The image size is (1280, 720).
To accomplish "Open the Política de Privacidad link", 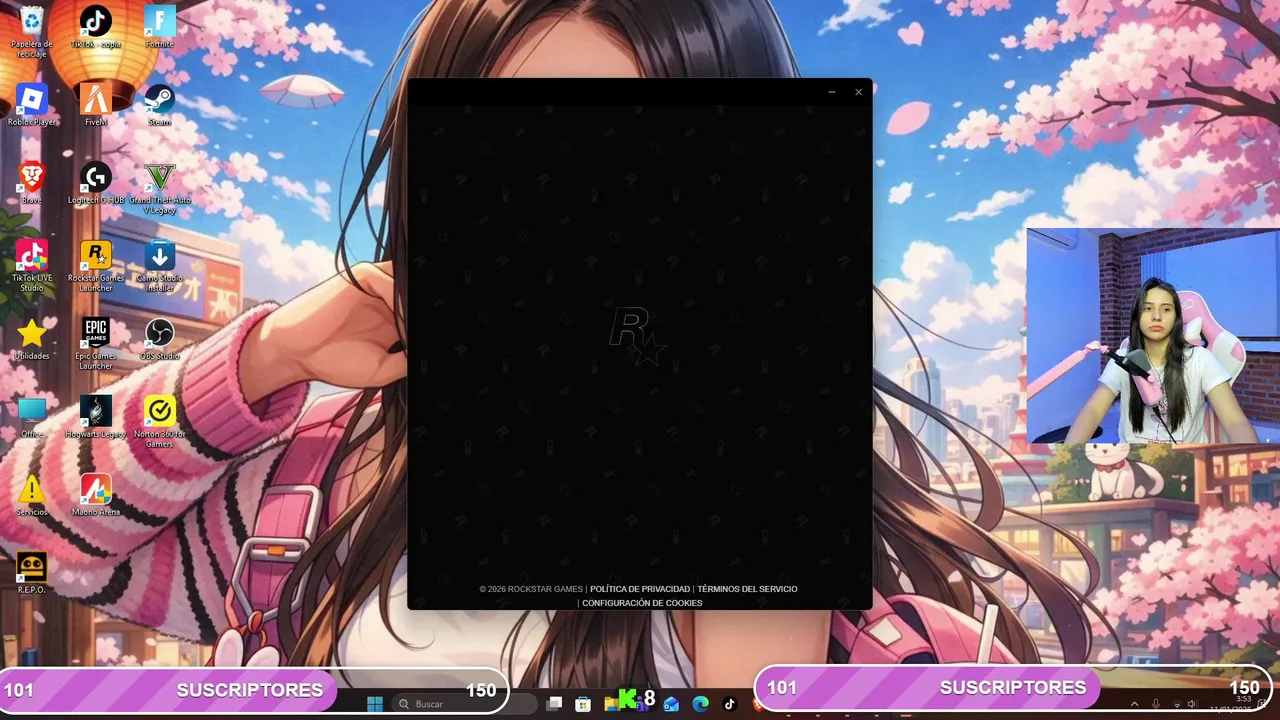I will (640, 589).
